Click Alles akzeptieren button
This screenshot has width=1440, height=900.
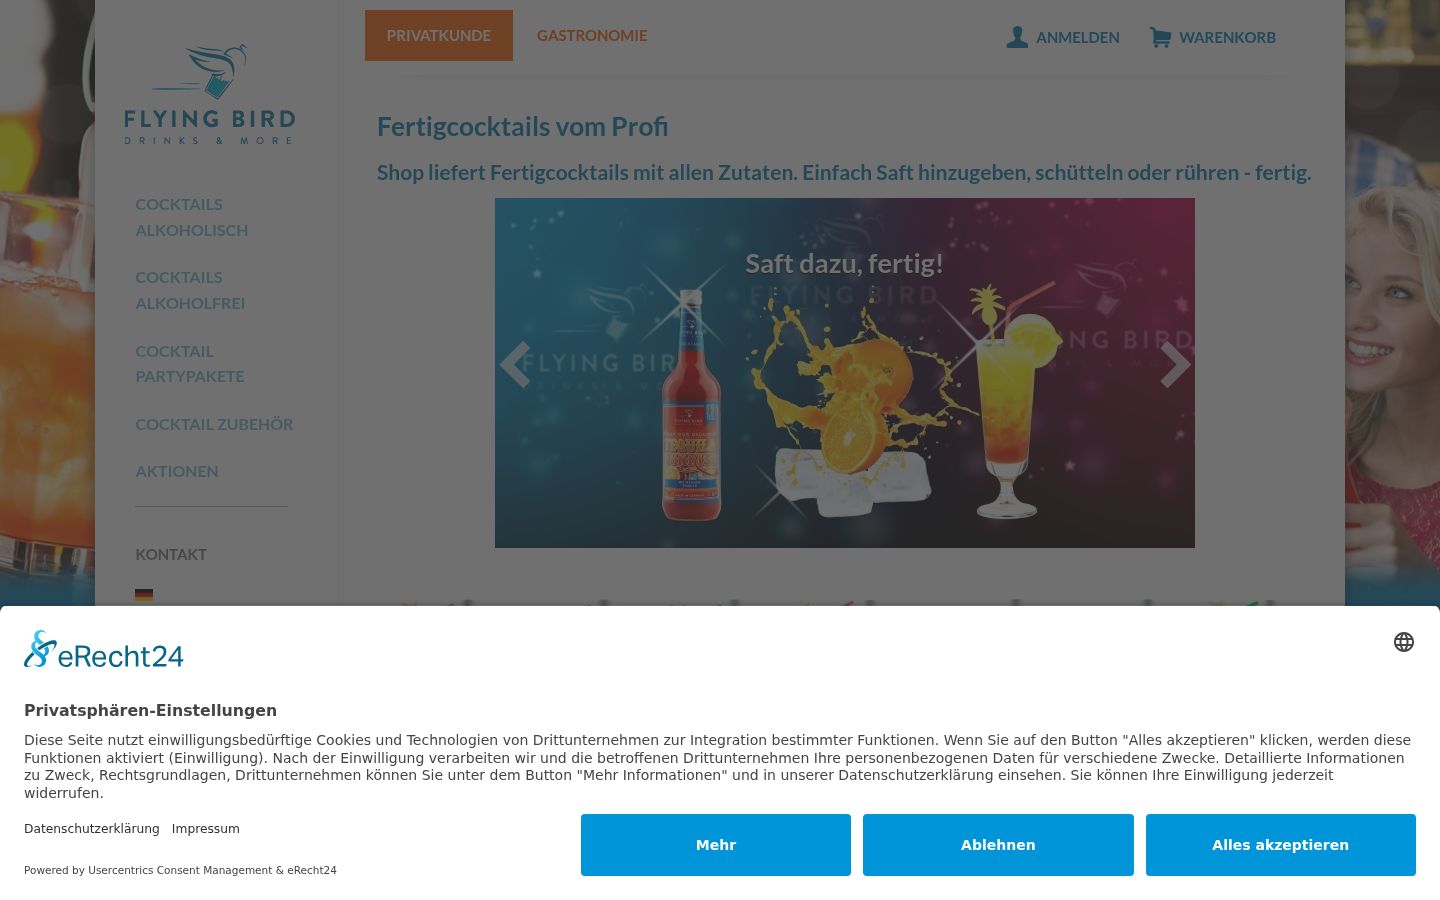(x=1281, y=845)
